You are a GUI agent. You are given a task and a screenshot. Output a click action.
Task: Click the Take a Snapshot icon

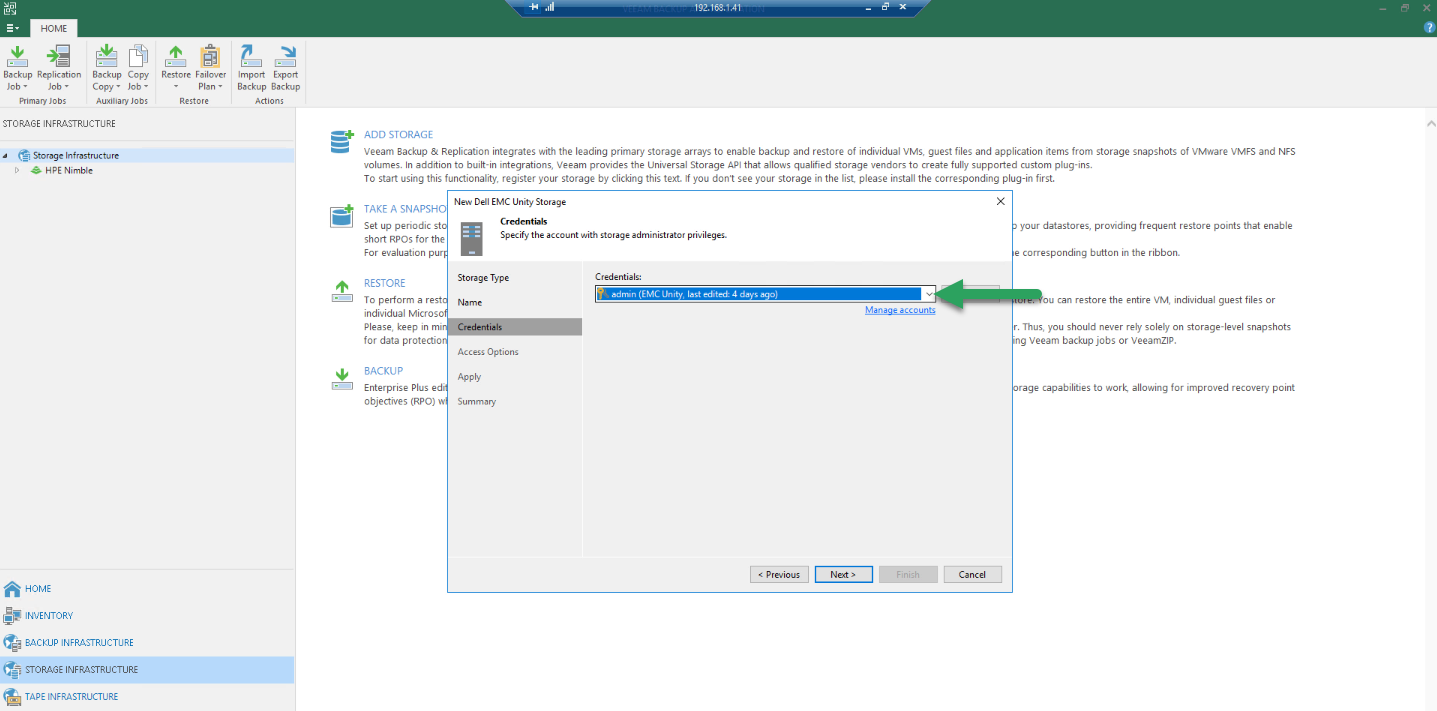(x=342, y=216)
